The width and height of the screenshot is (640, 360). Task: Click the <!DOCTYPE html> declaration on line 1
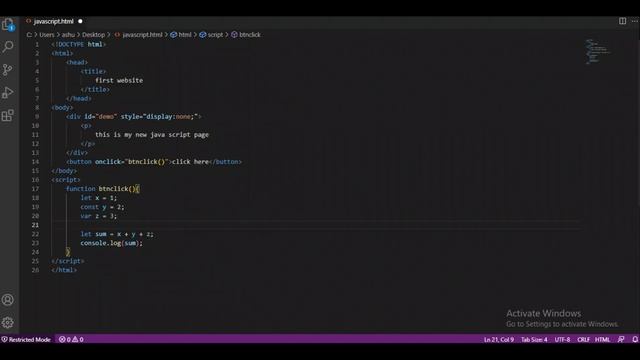tap(79, 44)
